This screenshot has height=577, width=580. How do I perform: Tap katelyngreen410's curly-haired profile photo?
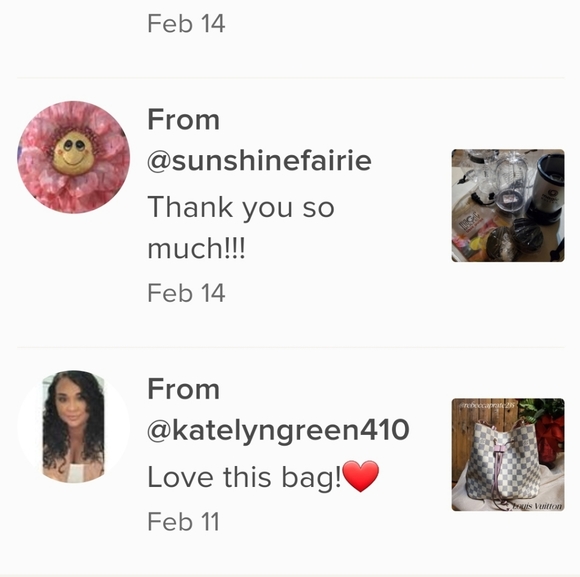click(x=74, y=426)
